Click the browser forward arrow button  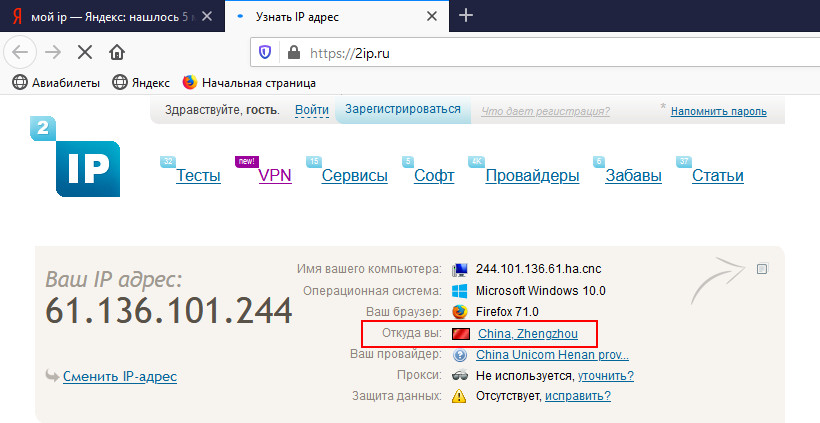53,52
